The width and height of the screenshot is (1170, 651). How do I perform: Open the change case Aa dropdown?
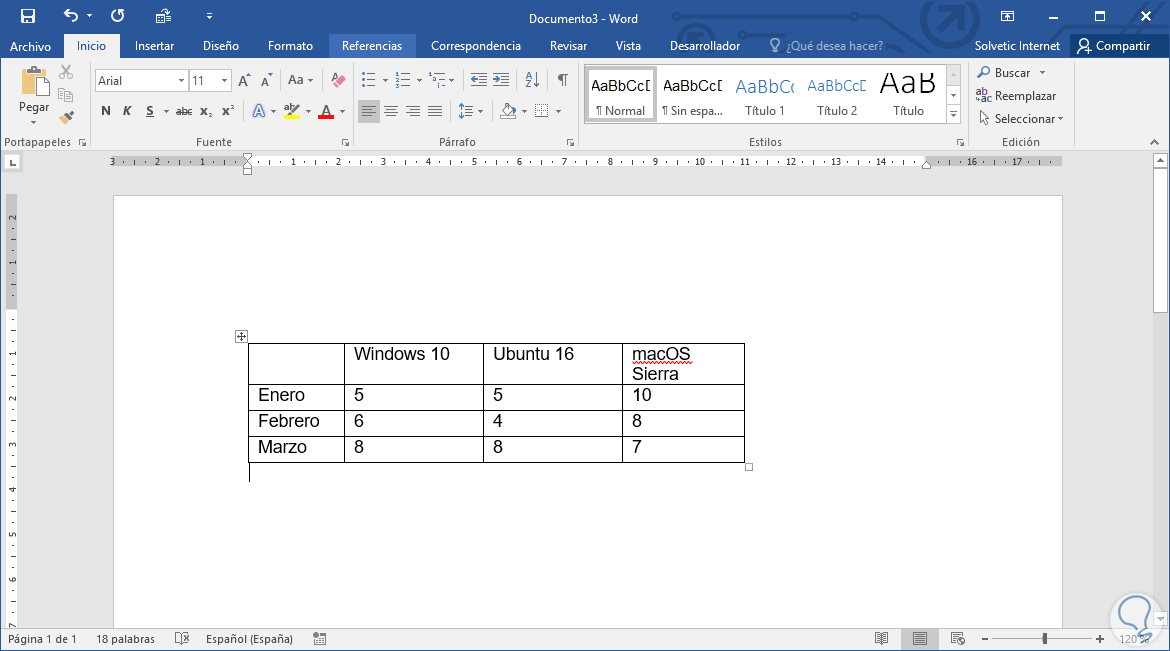(x=301, y=80)
